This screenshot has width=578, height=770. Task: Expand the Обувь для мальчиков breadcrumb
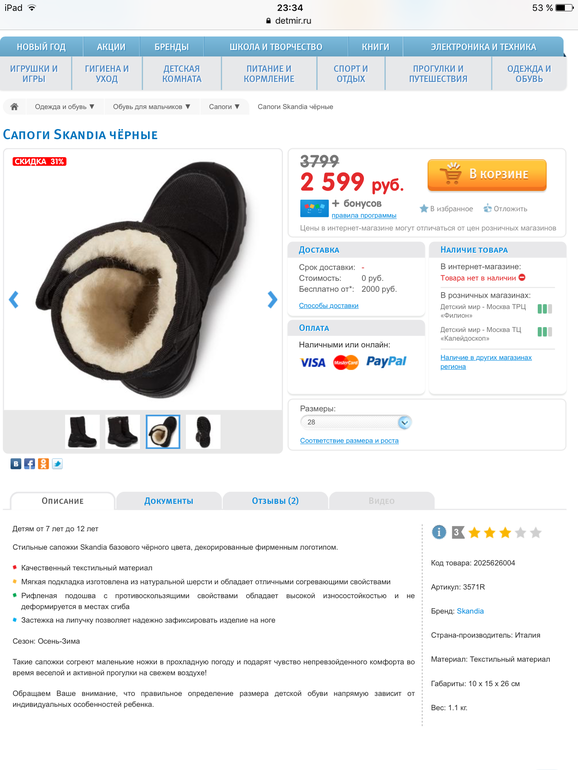(x=151, y=107)
